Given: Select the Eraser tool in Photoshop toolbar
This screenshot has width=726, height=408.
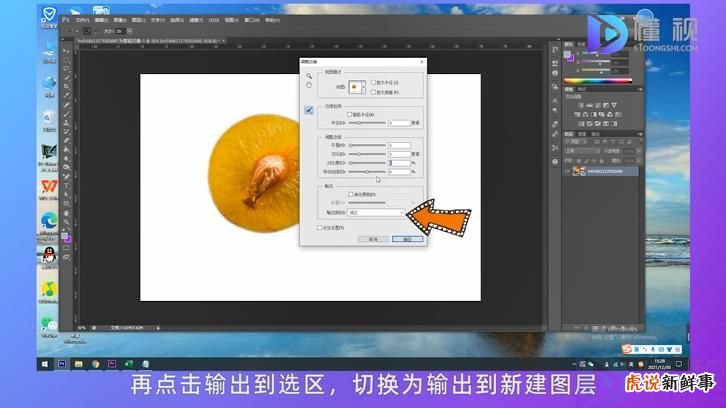Looking at the screenshot, I should click(x=67, y=141).
